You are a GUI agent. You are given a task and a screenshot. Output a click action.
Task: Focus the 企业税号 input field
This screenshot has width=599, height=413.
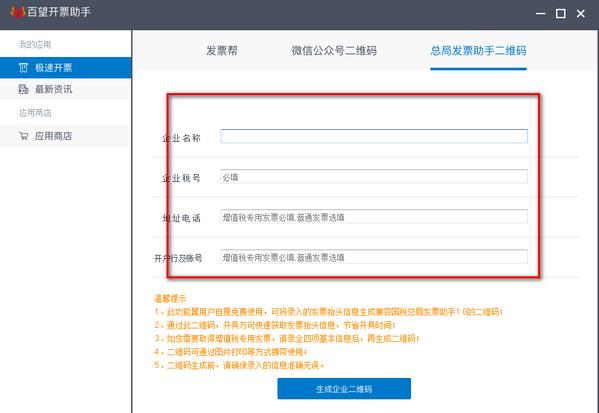(374, 177)
